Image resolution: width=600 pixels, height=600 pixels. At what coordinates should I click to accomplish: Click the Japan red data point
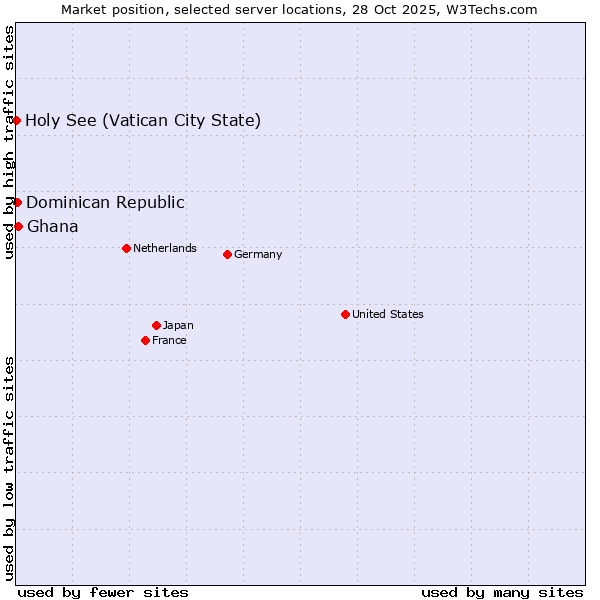[x=156, y=325]
